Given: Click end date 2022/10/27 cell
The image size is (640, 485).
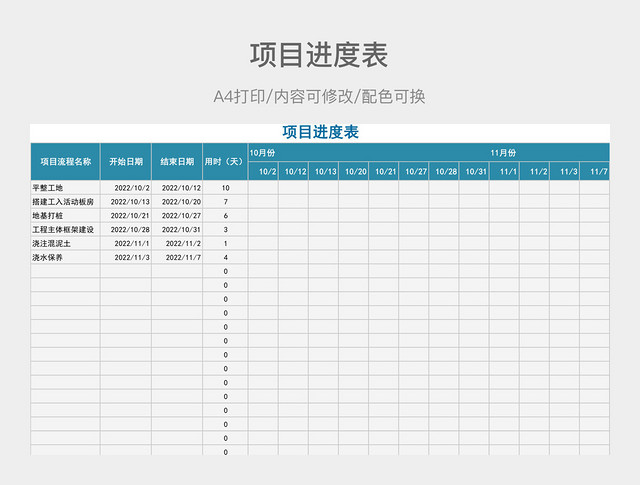Looking at the screenshot, I should [177, 216].
